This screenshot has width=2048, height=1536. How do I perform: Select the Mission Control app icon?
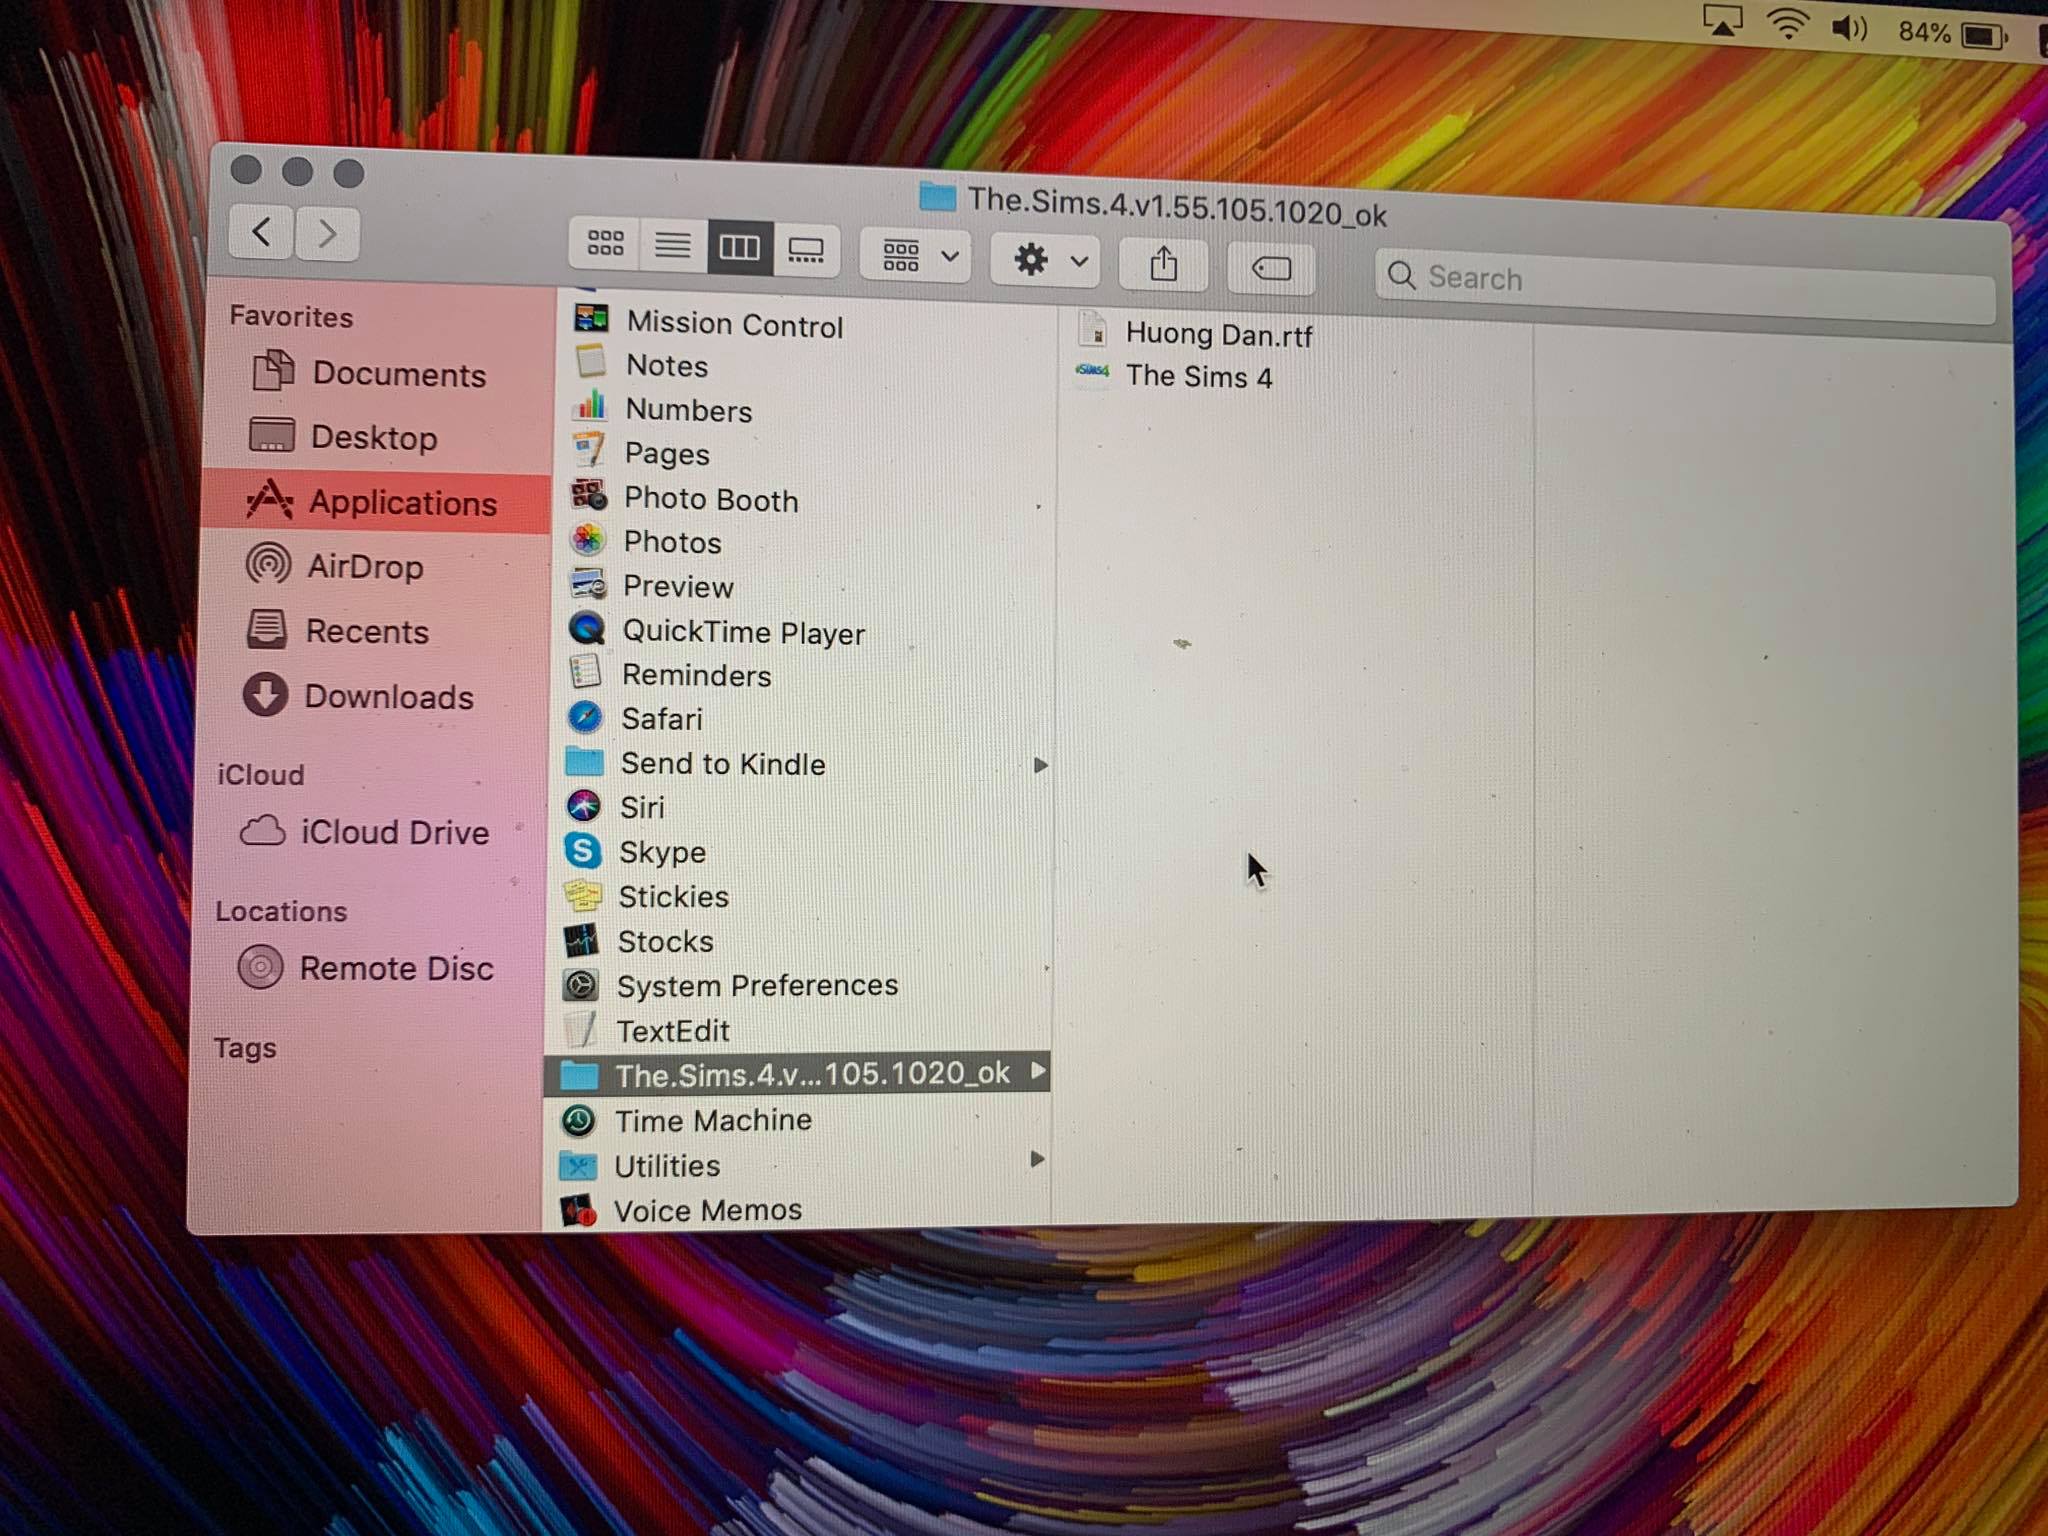591,319
